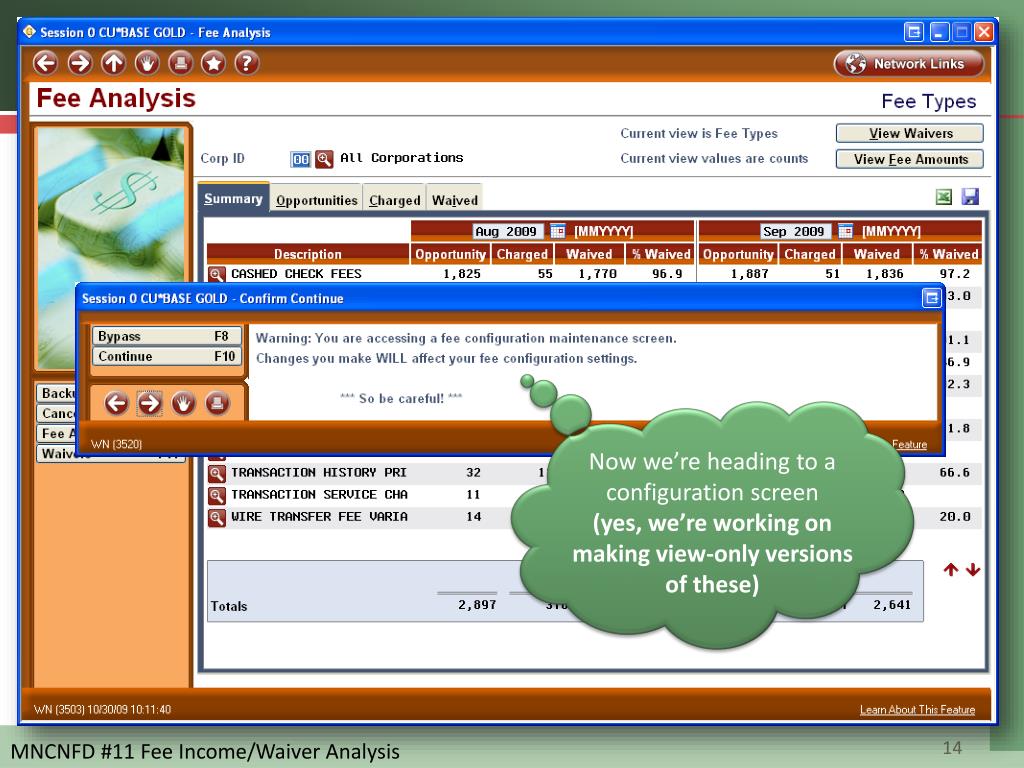Switch to Charged tab
The height and width of the screenshot is (768, 1024).
[x=394, y=200]
